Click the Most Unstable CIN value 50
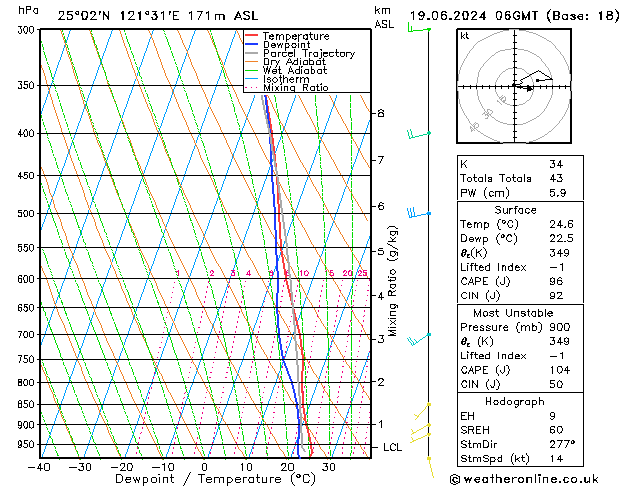 [x=556, y=385]
